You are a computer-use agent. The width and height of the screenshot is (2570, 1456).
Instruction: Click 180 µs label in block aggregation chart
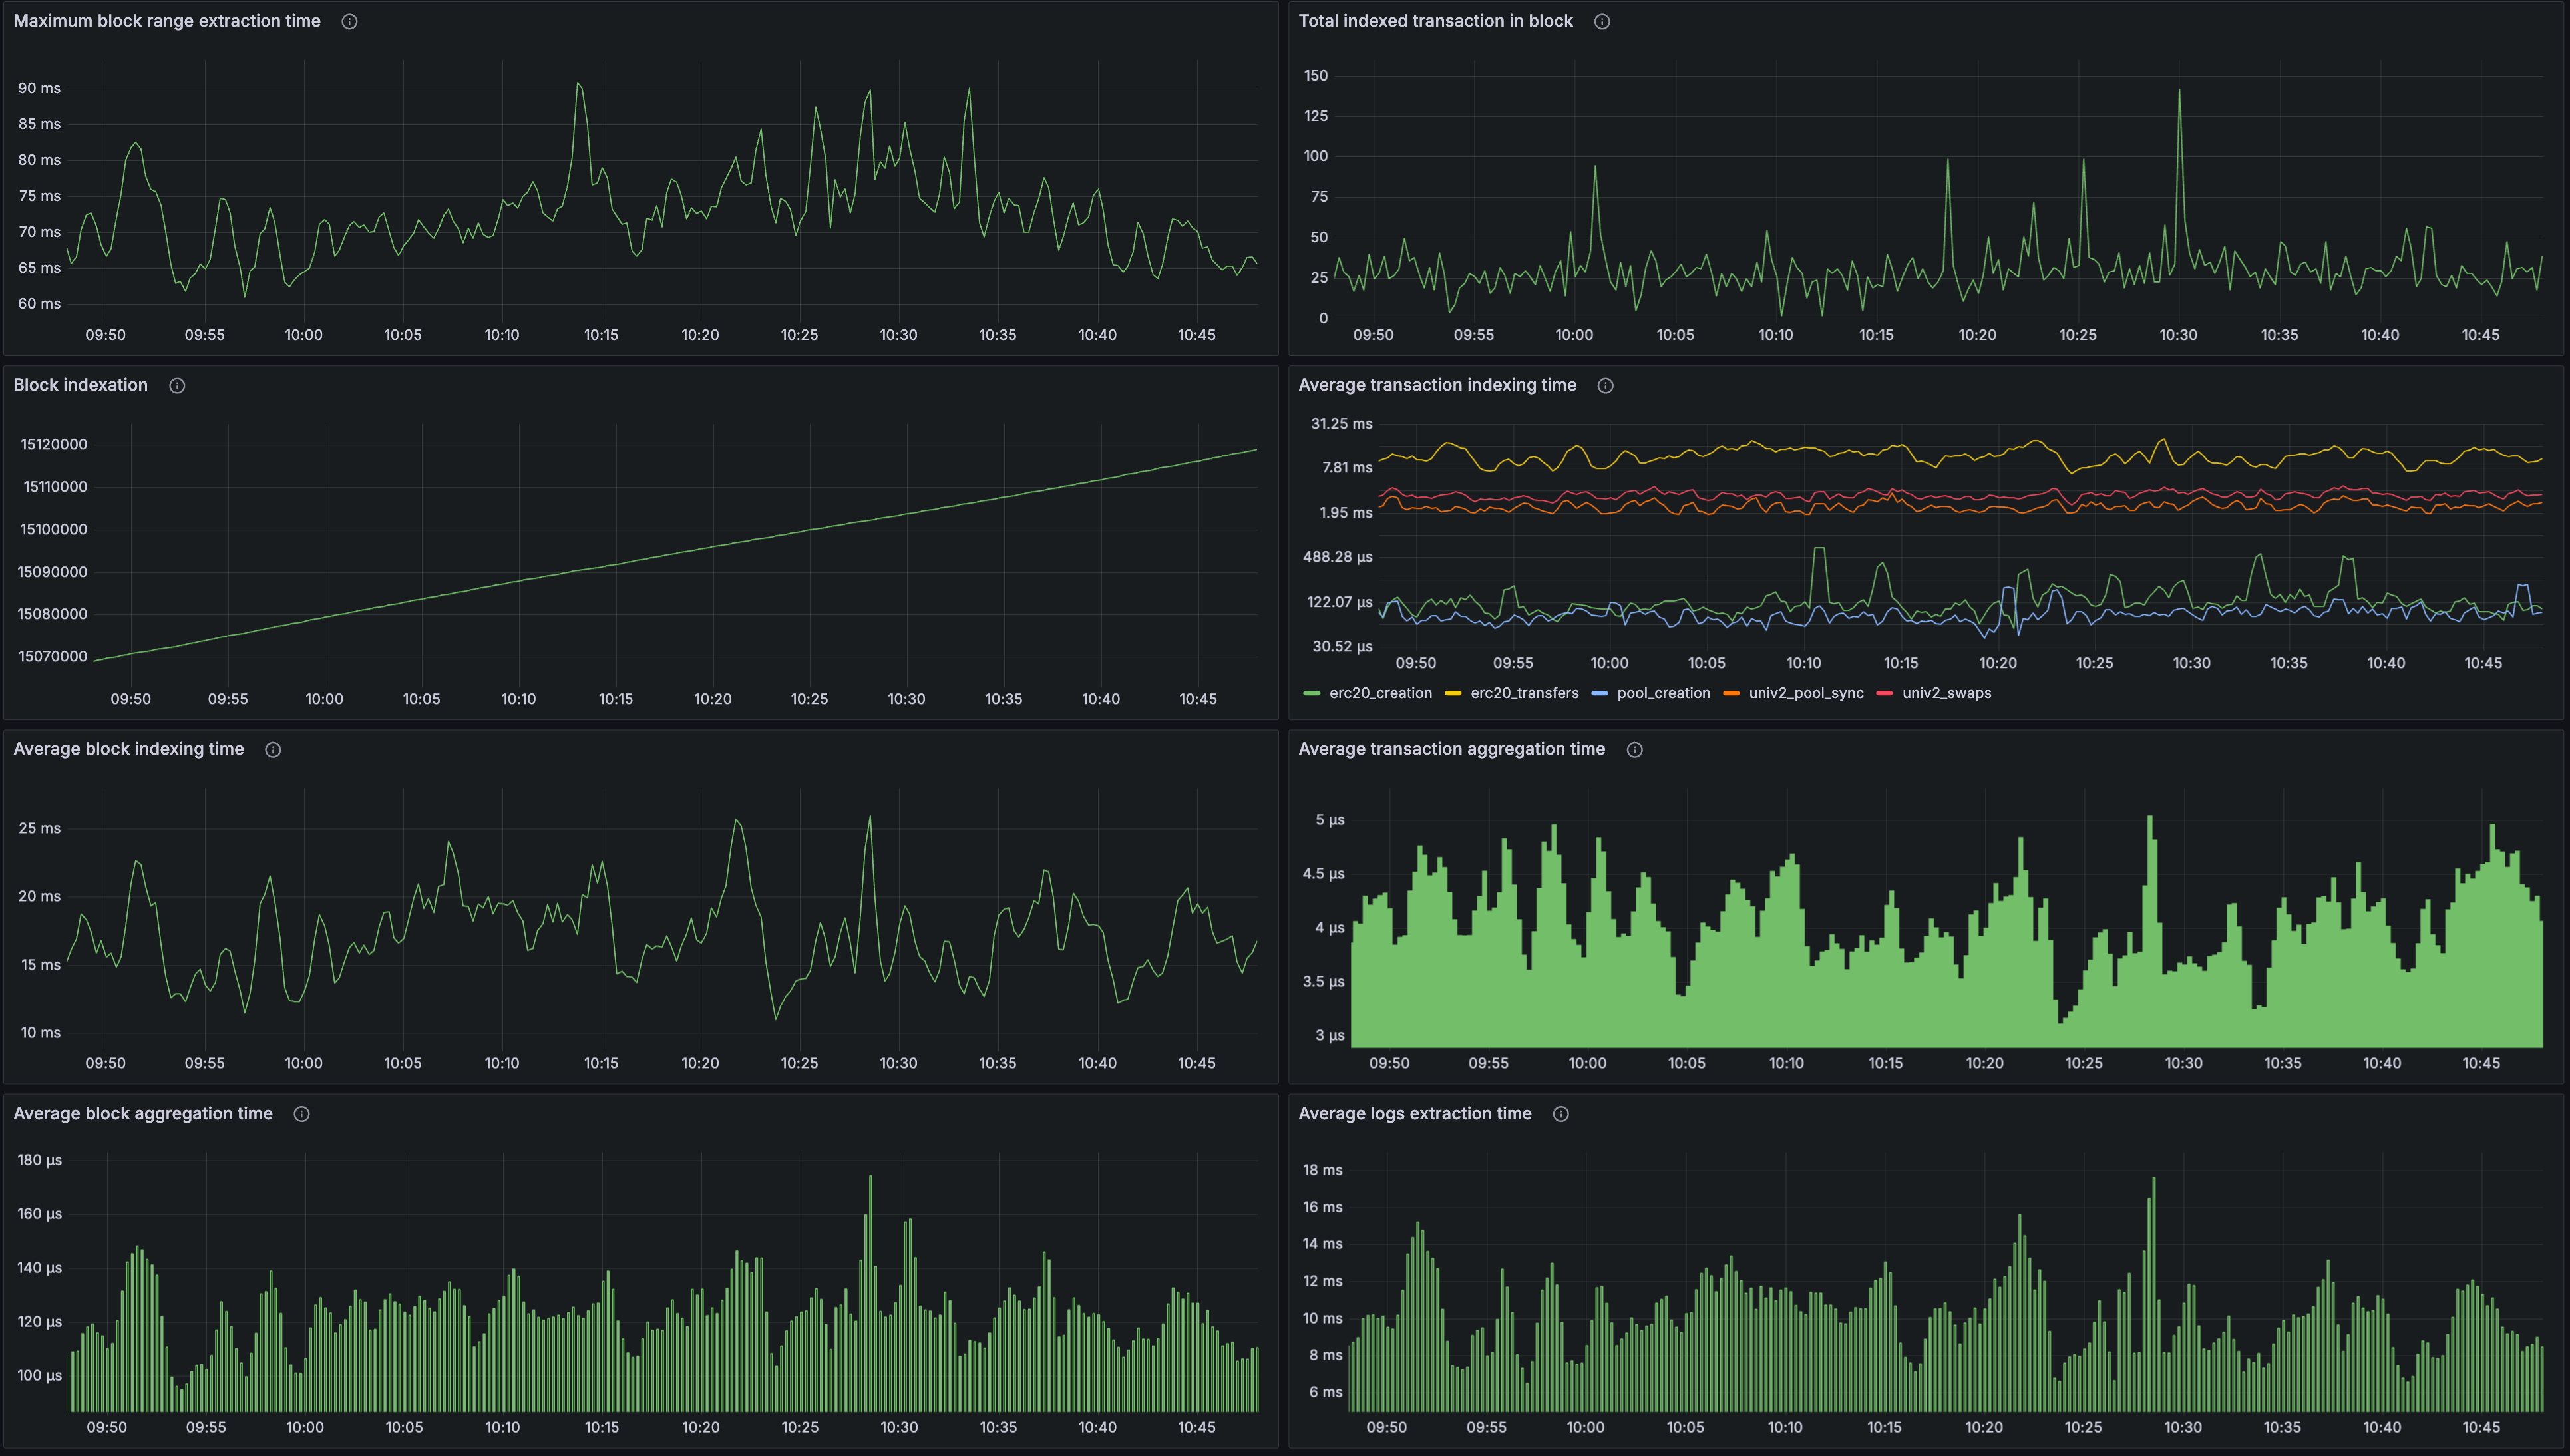pyautogui.click(x=39, y=1159)
